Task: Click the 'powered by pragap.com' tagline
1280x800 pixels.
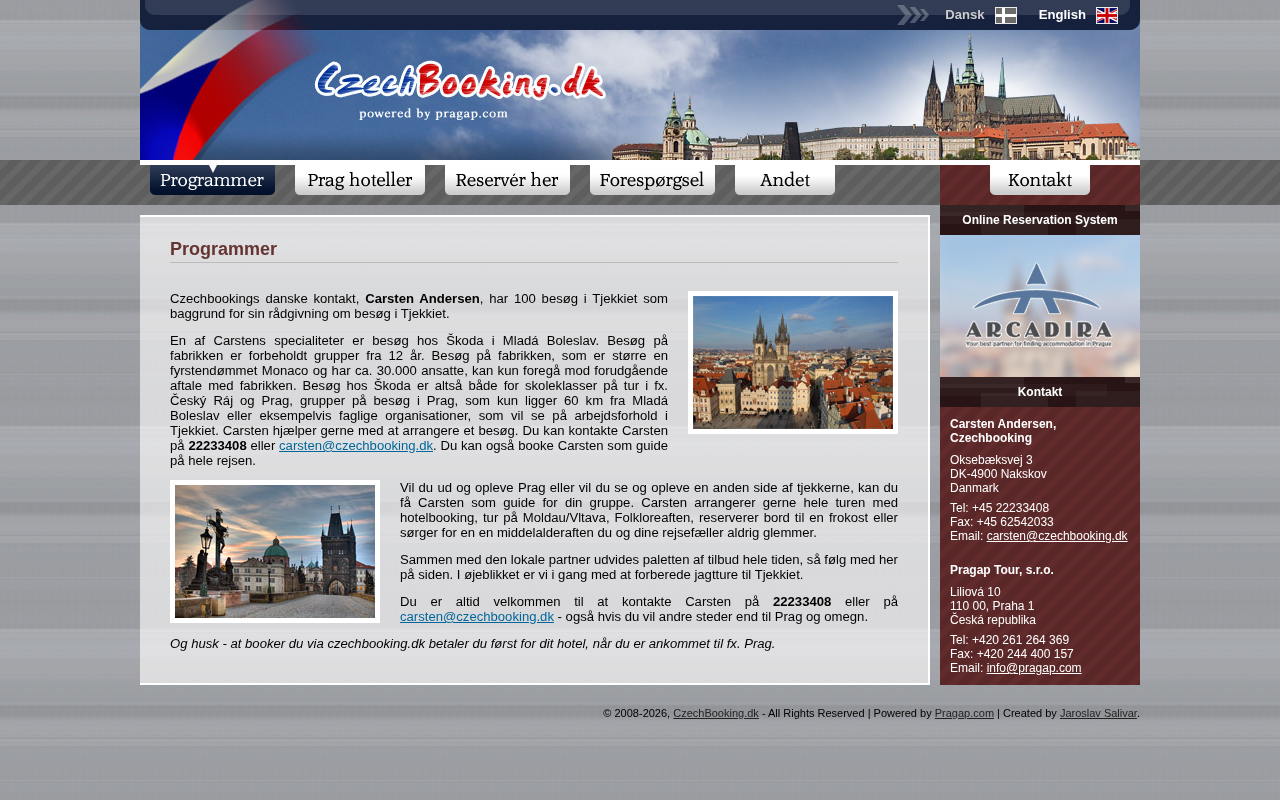Action: [433, 114]
